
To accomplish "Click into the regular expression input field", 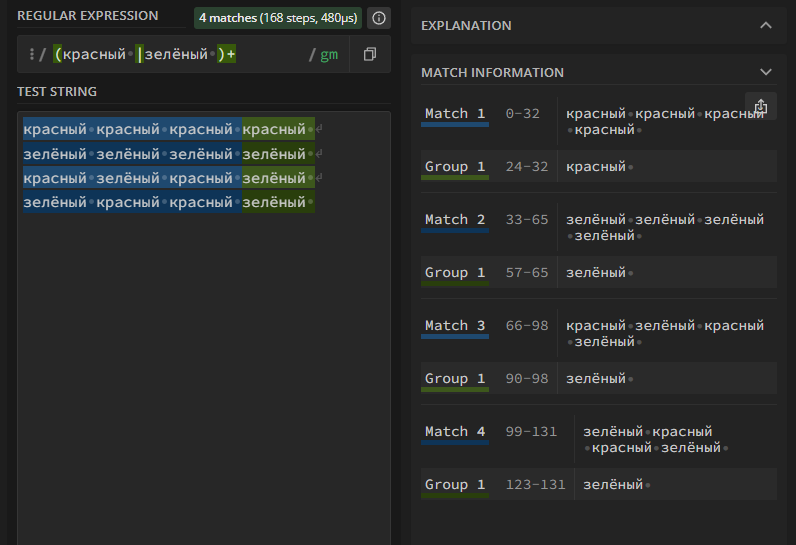I will pos(180,55).
